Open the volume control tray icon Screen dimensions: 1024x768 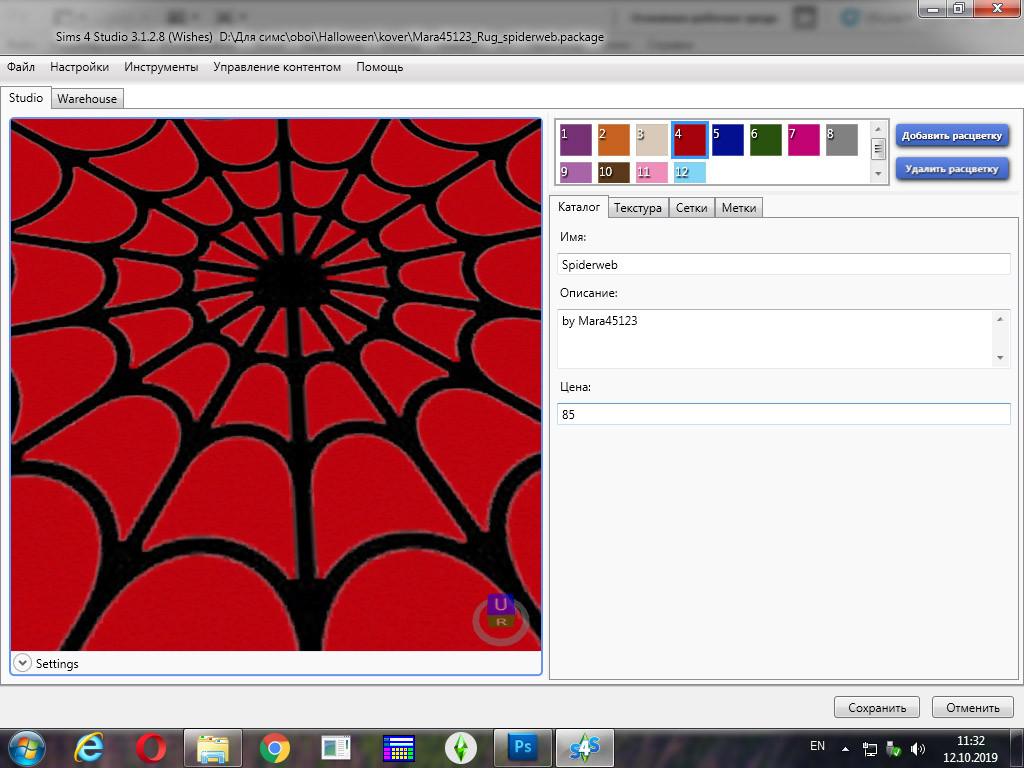coord(918,749)
